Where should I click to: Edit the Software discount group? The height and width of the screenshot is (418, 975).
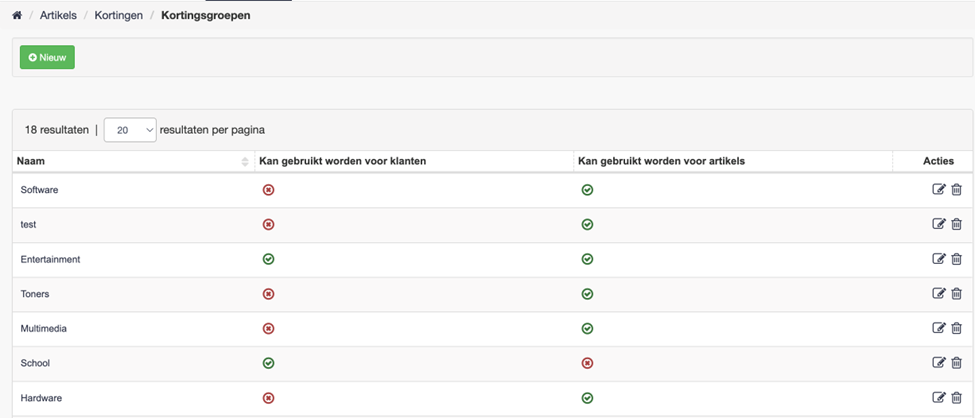click(x=939, y=190)
